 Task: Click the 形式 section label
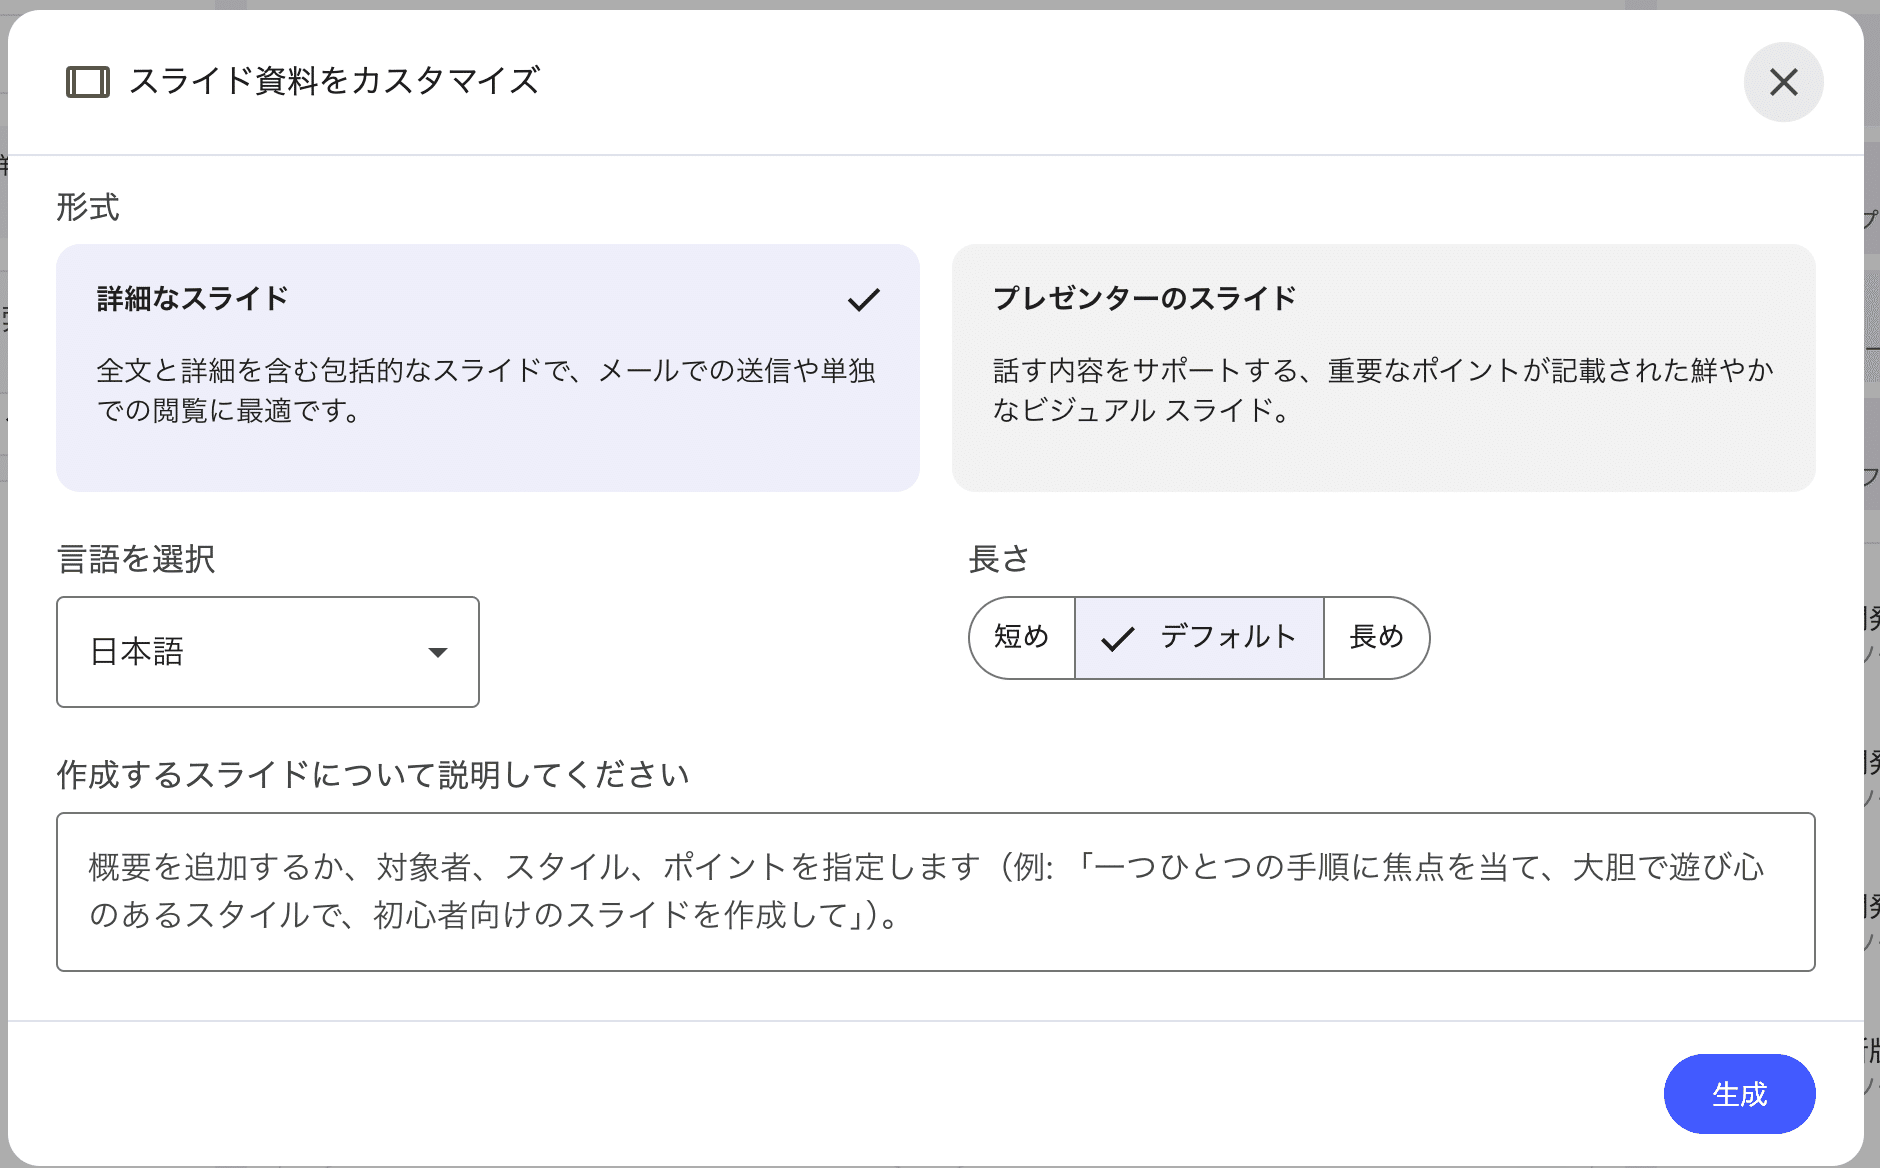88,207
